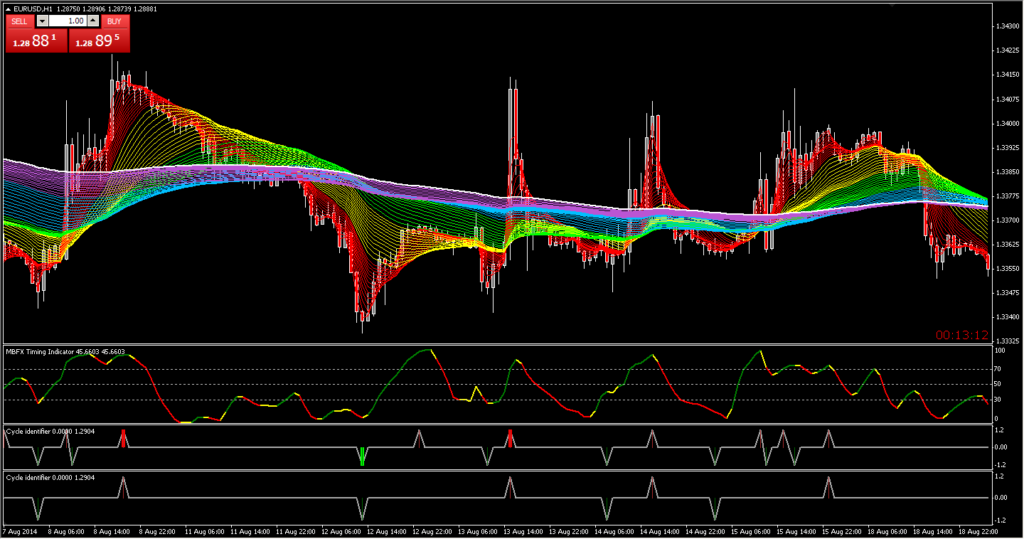1024x539 pixels.
Task: Click the SELL button
Action: [20, 20]
